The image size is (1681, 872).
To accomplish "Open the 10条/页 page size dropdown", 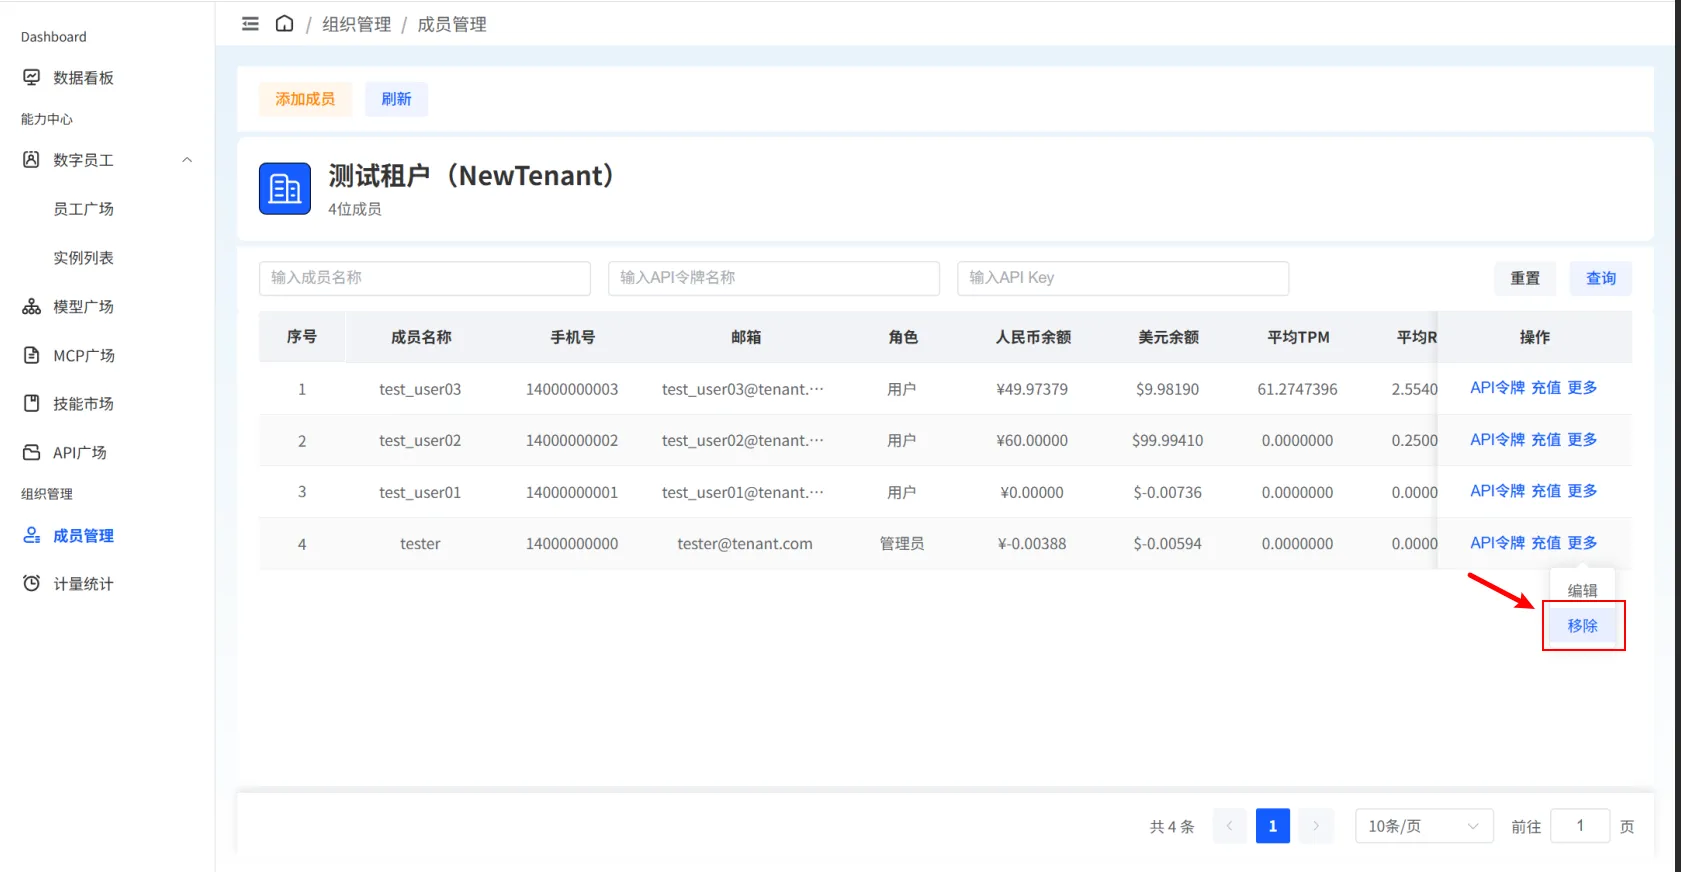I will click(1424, 826).
